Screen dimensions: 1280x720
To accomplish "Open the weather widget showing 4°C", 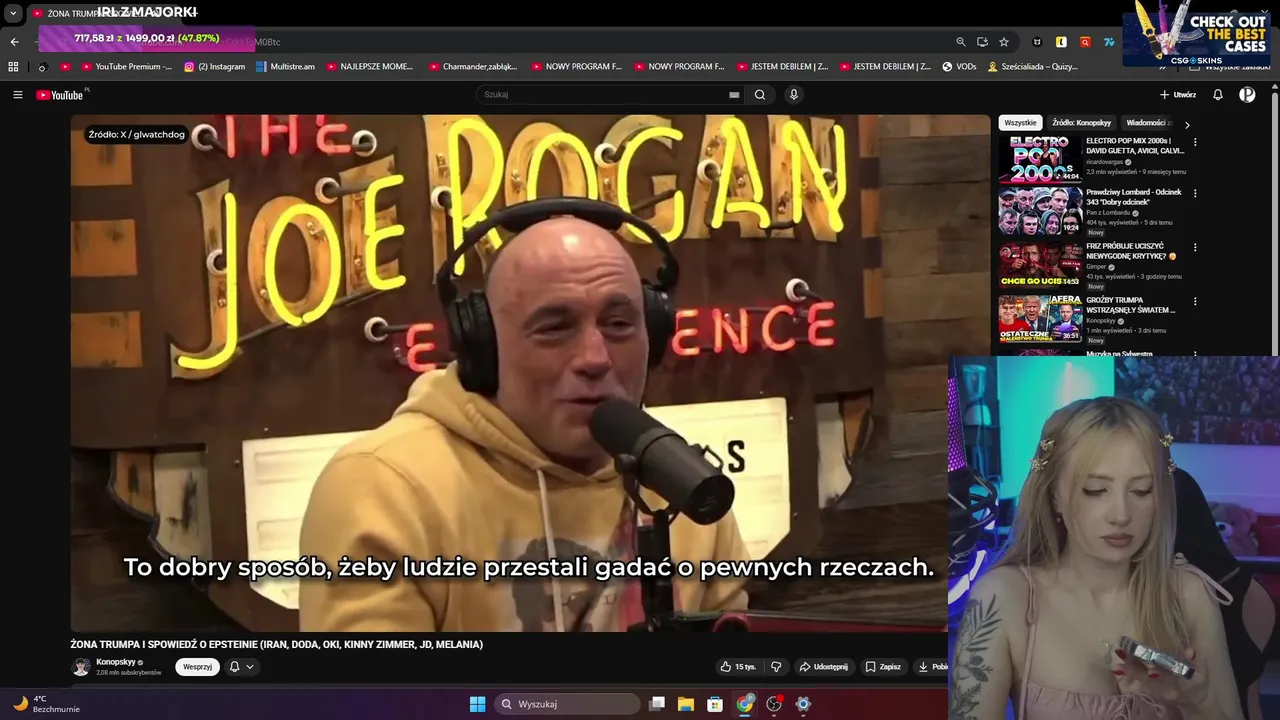I will click(45, 704).
